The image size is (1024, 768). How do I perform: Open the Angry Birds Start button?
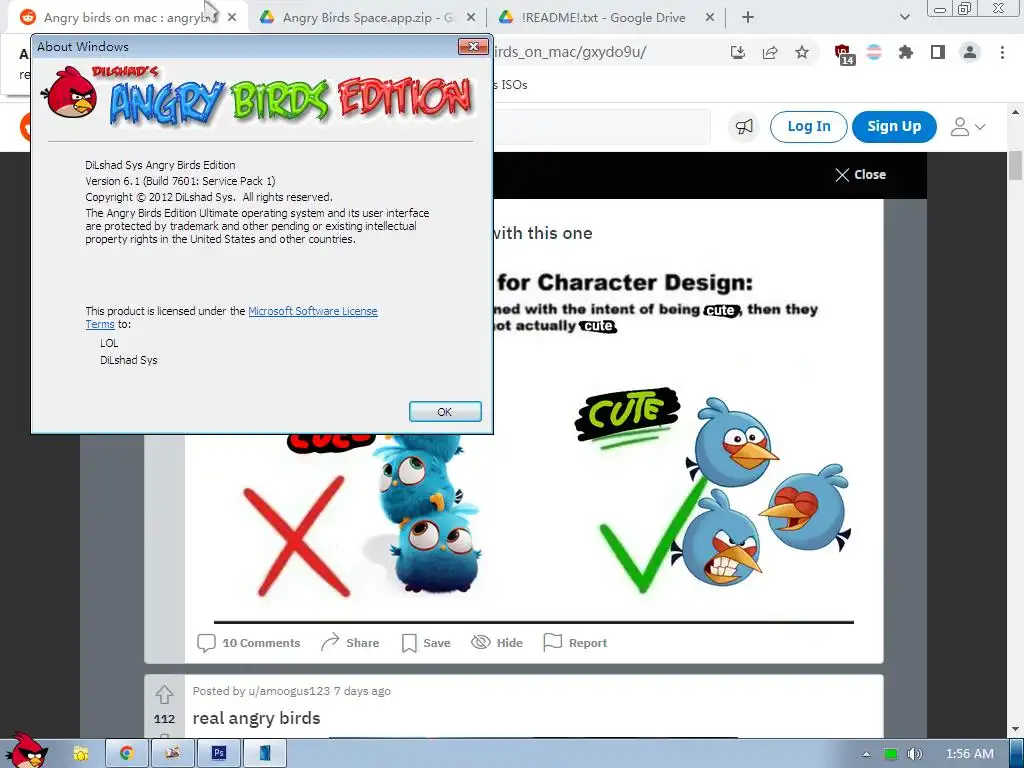[26, 750]
